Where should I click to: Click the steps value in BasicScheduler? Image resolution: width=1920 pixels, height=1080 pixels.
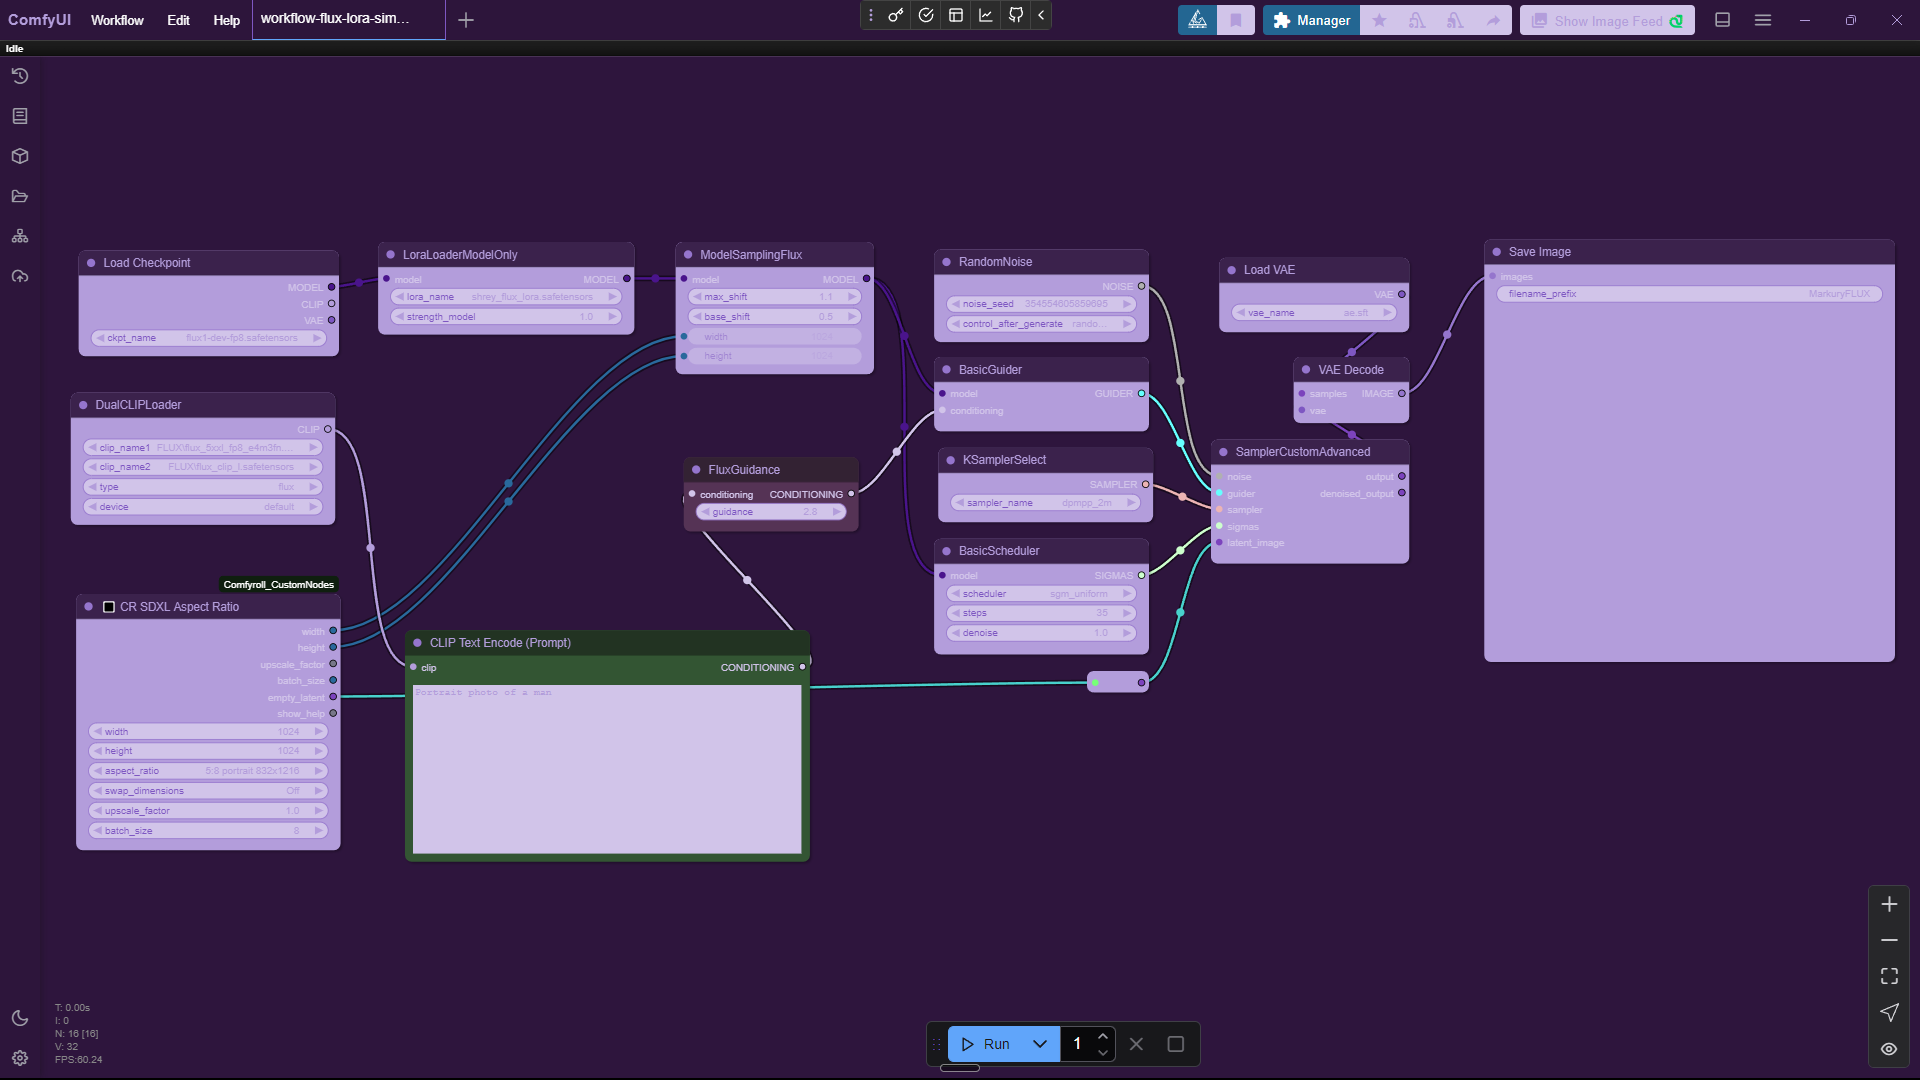click(1041, 613)
